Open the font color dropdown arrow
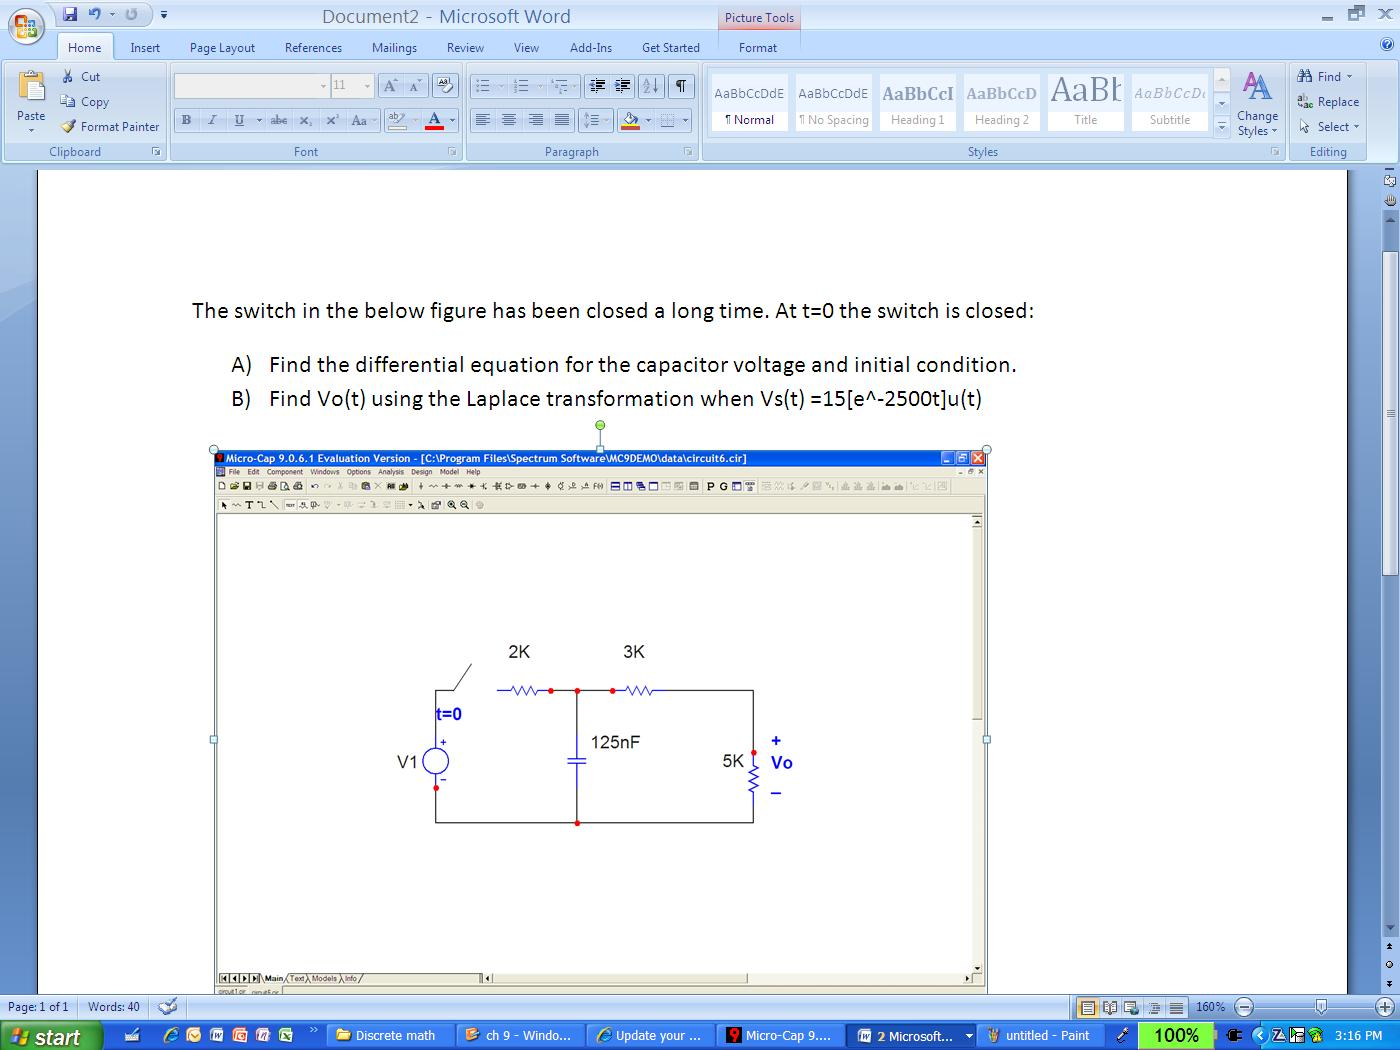This screenshot has width=1400, height=1050. pyautogui.click(x=452, y=120)
